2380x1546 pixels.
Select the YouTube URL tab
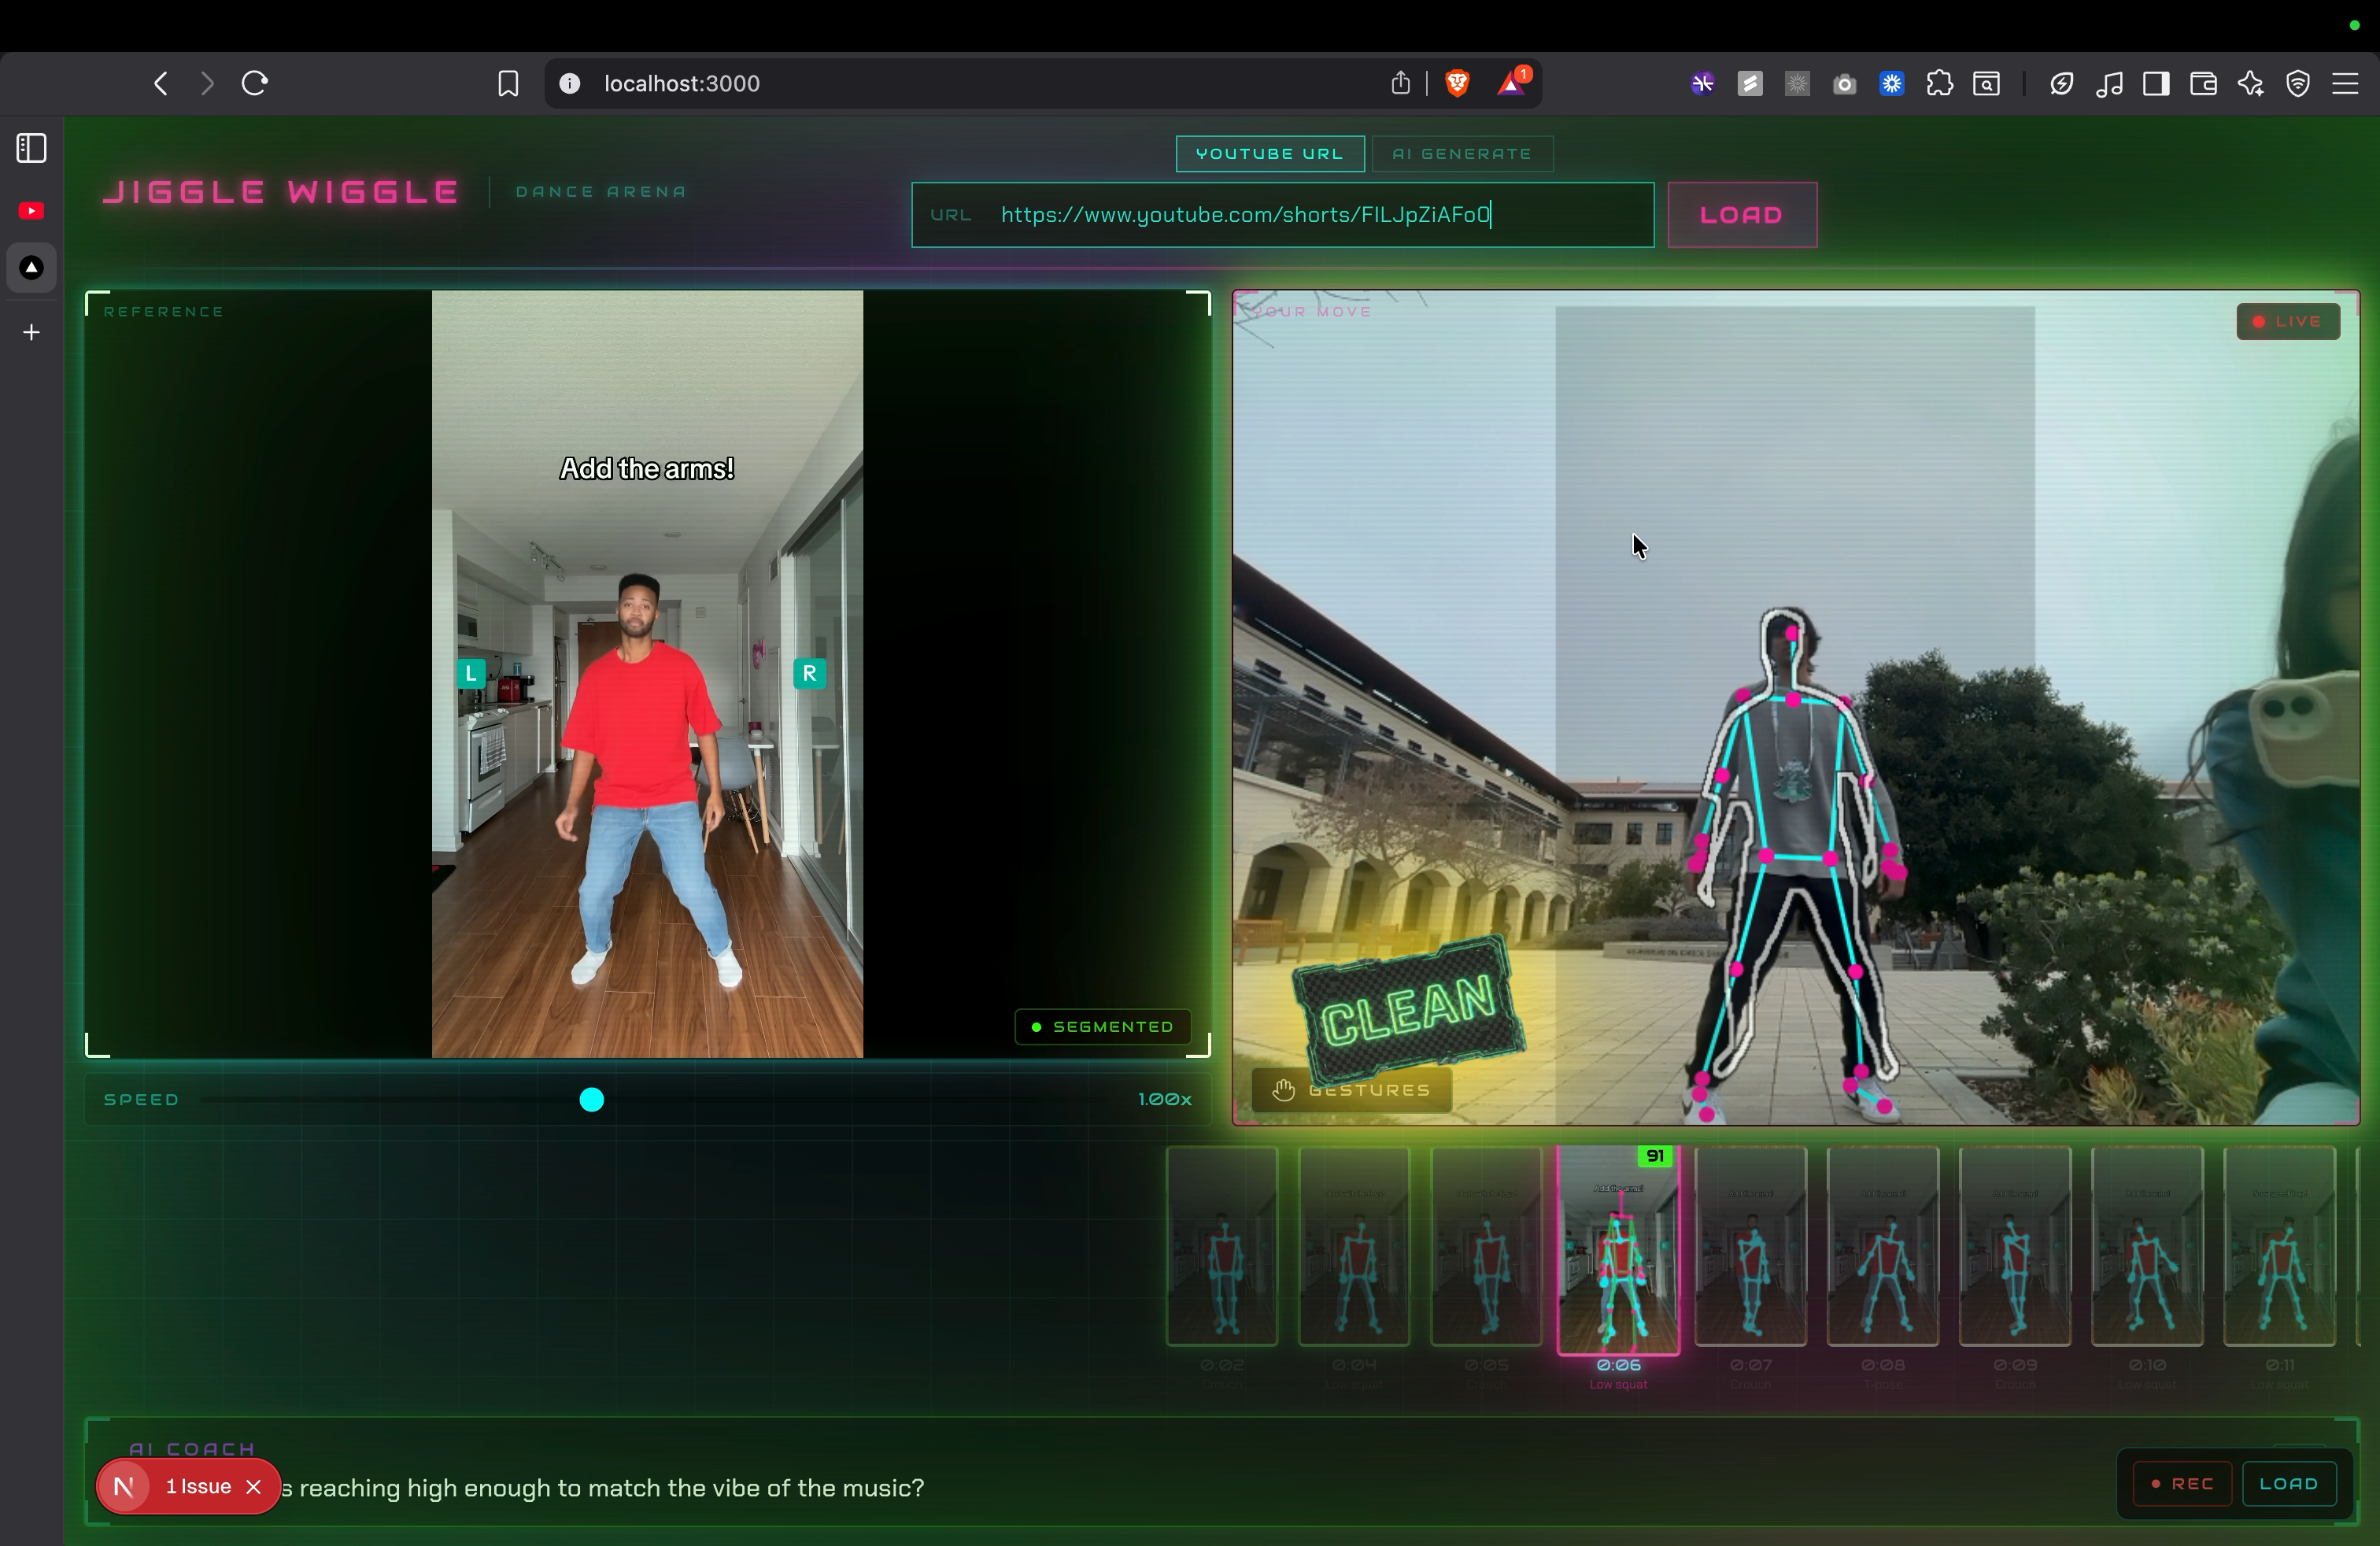(1269, 154)
